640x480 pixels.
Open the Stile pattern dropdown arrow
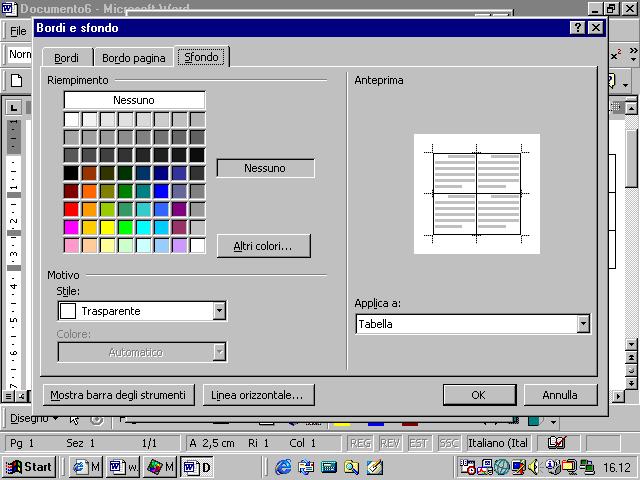(x=219, y=311)
